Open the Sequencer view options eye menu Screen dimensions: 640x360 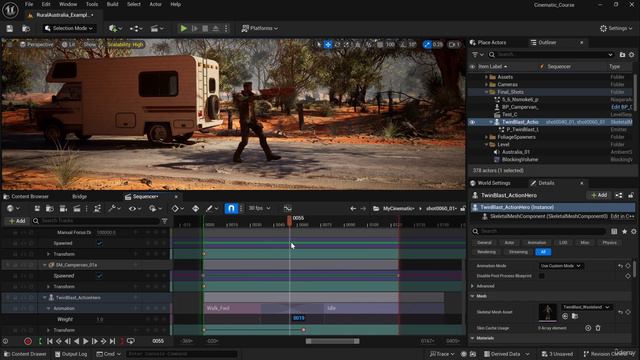click(134, 209)
